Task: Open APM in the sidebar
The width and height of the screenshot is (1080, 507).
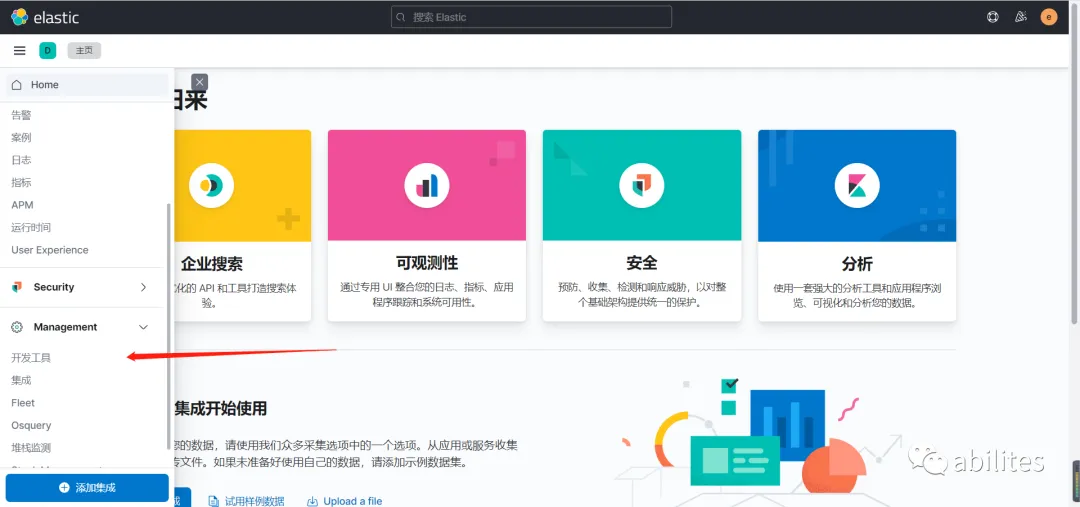Action: coord(22,205)
